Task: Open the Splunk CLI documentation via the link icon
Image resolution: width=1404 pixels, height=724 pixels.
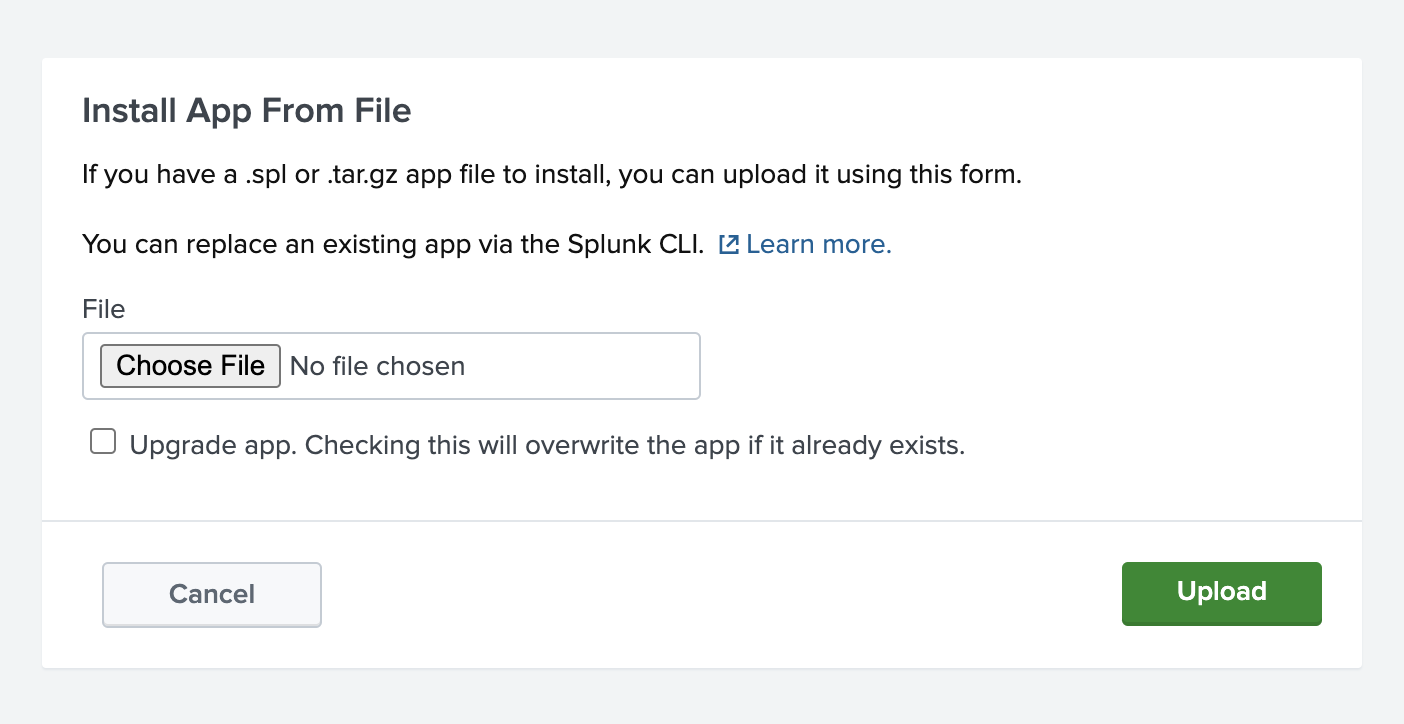Action: (x=729, y=243)
